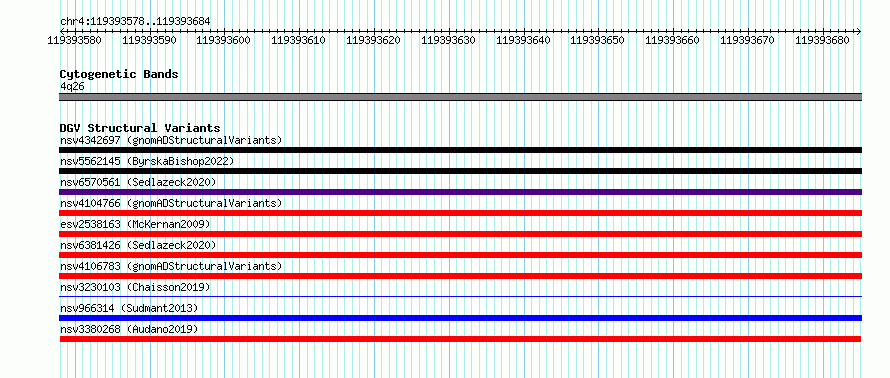Select variant label nsv4342697 (gnomADStructuralVariants)
The height and width of the screenshot is (378, 890).
(x=171, y=140)
